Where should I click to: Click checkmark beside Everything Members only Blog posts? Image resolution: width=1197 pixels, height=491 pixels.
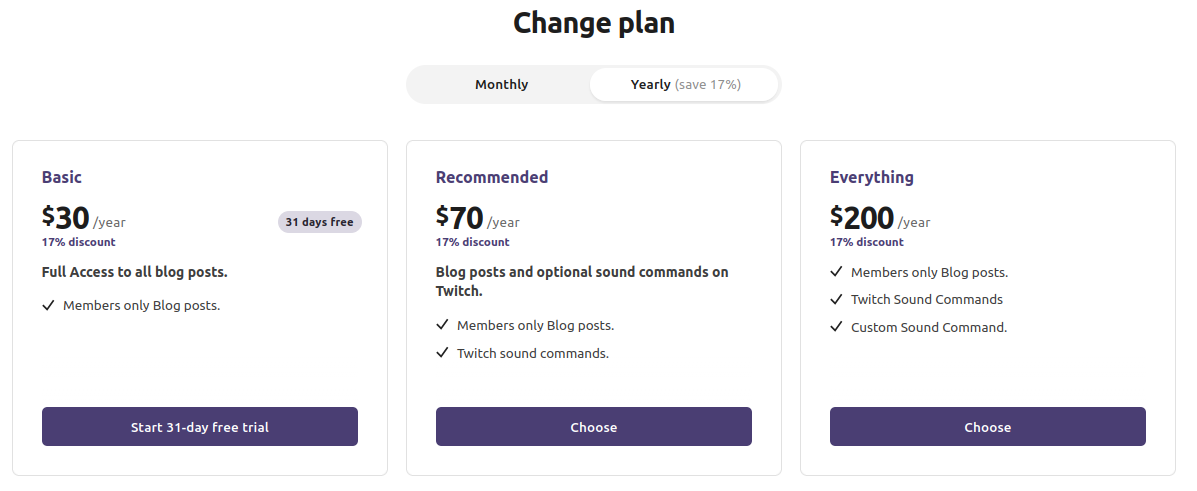pos(836,272)
